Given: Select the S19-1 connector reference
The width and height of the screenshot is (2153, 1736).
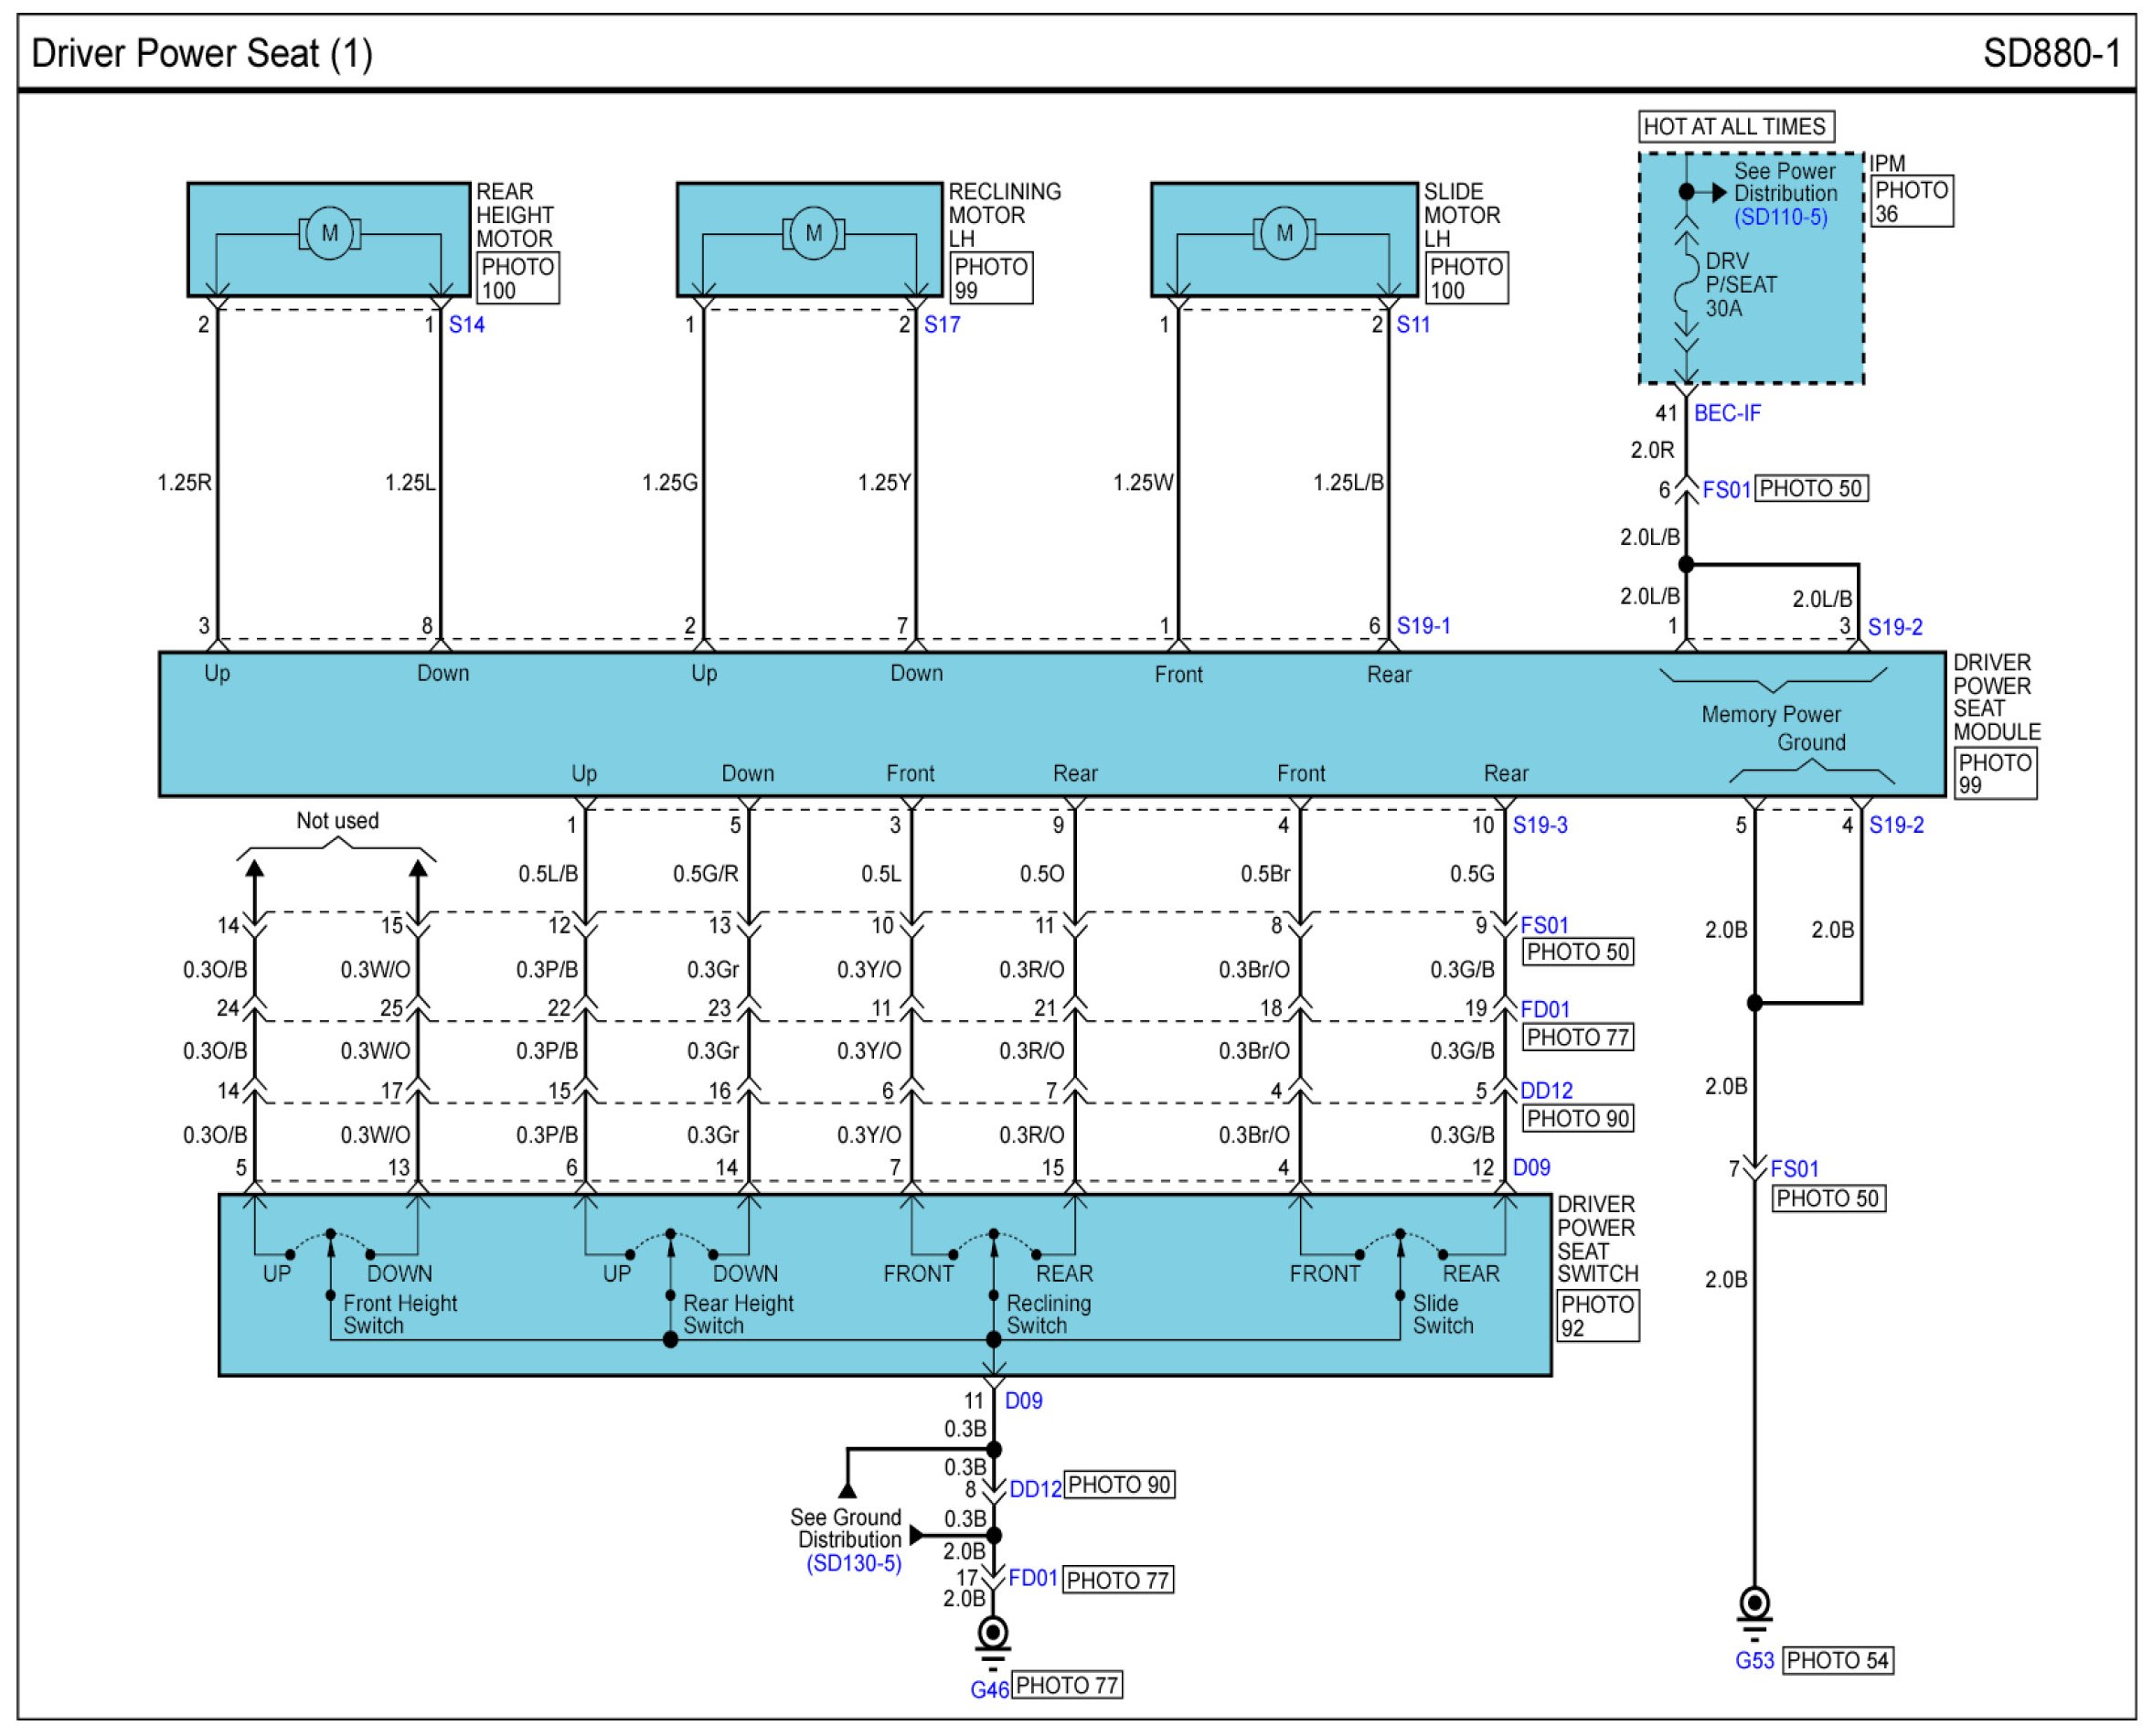Looking at the screenshot, I should pyautogui.click(x=1423, y=626).
